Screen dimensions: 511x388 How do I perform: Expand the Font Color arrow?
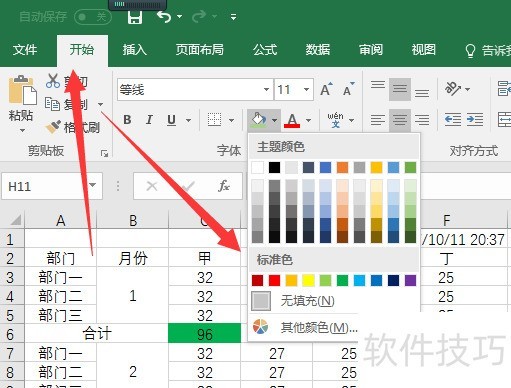coord(308,120)
